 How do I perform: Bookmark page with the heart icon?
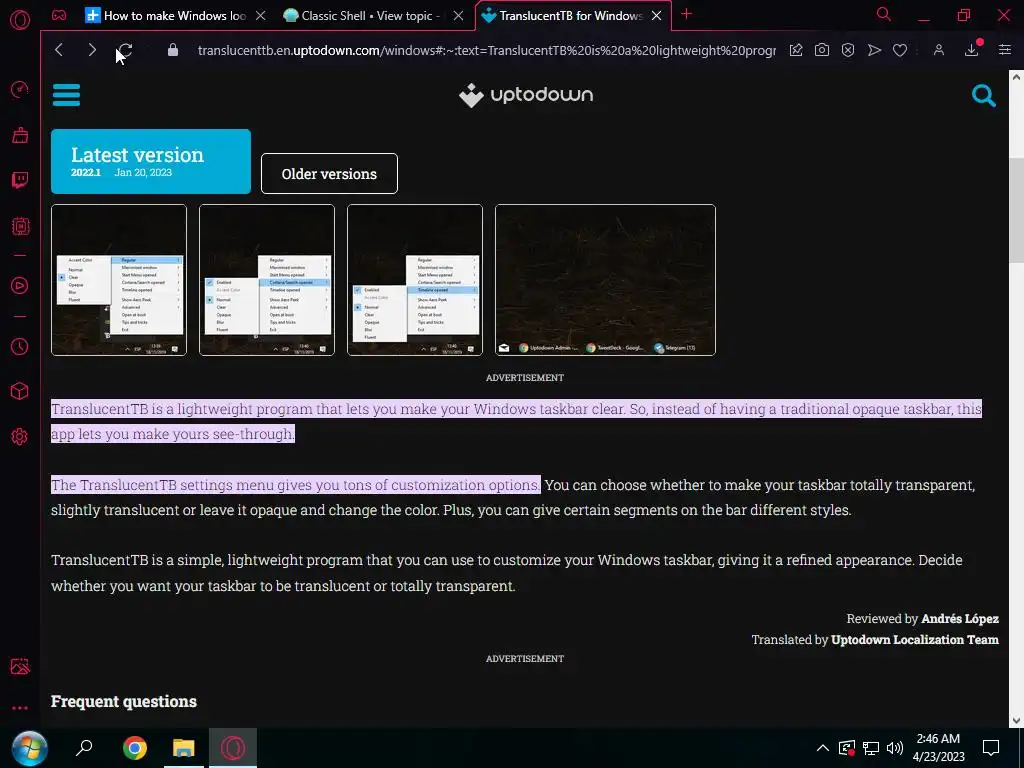click(x=900, y=50)
